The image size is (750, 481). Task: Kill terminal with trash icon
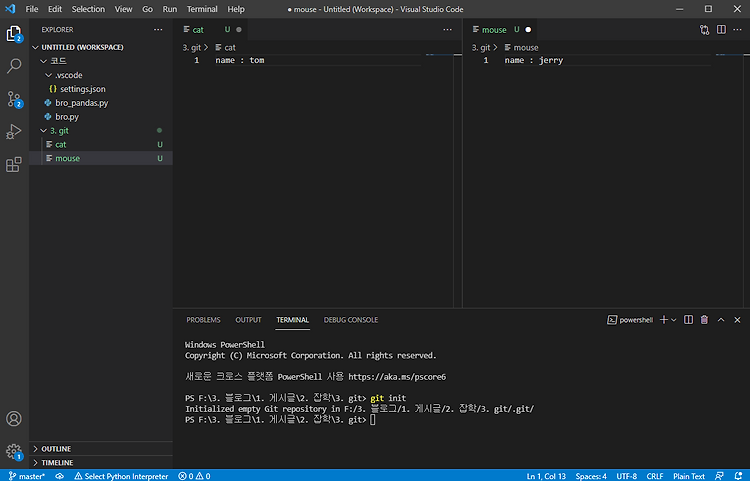point(704,320)
